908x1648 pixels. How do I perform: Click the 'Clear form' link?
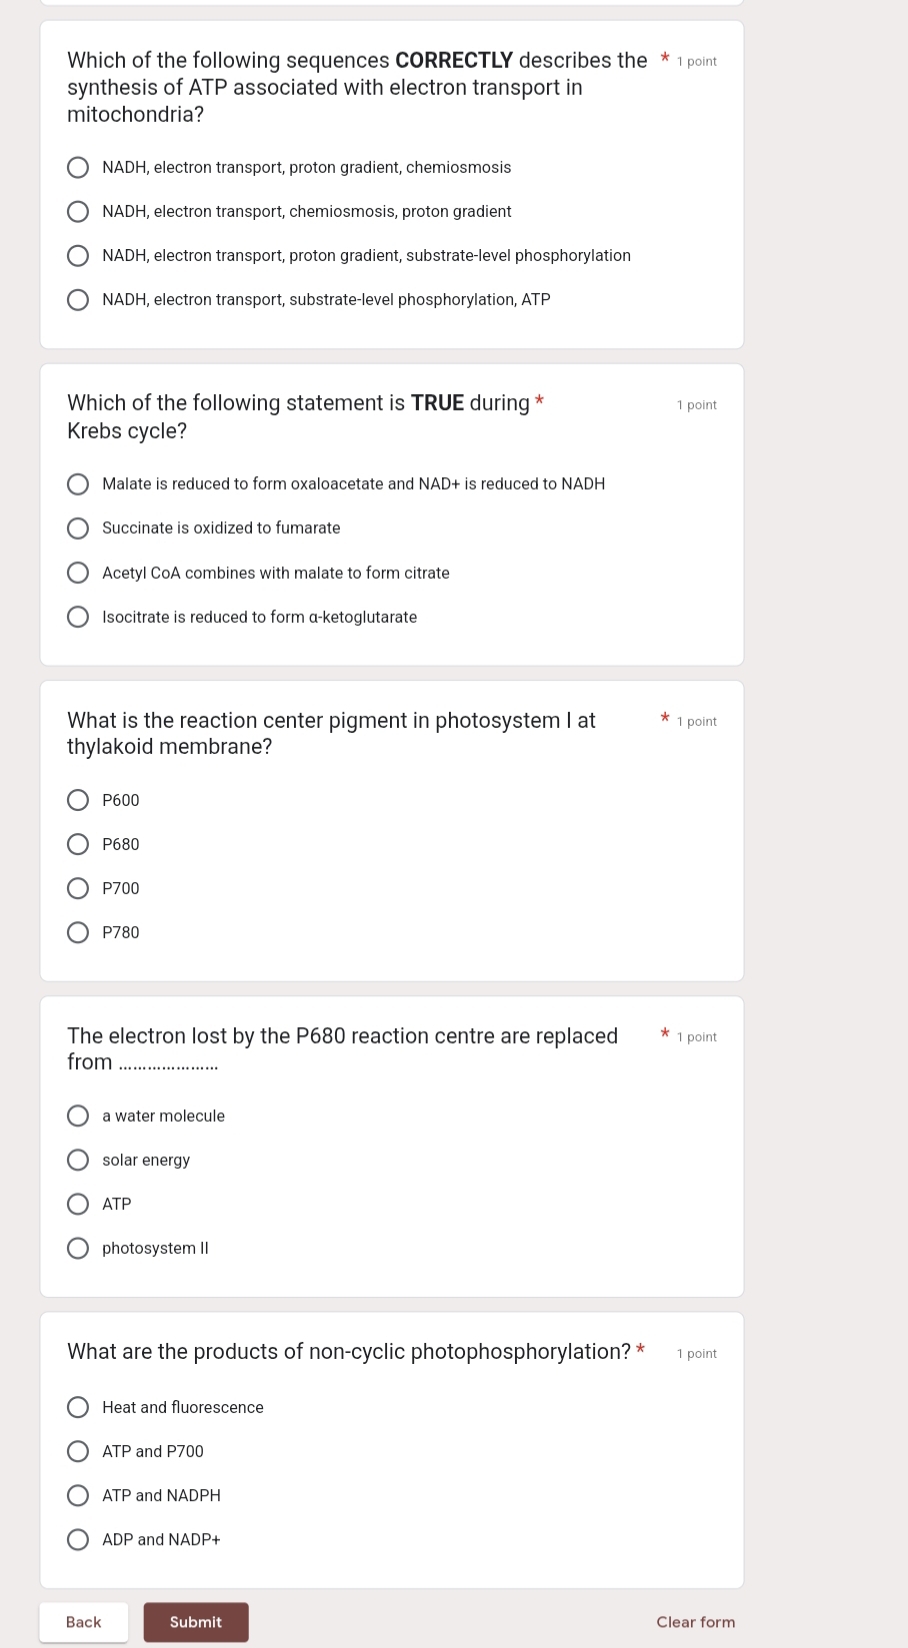695,1622
